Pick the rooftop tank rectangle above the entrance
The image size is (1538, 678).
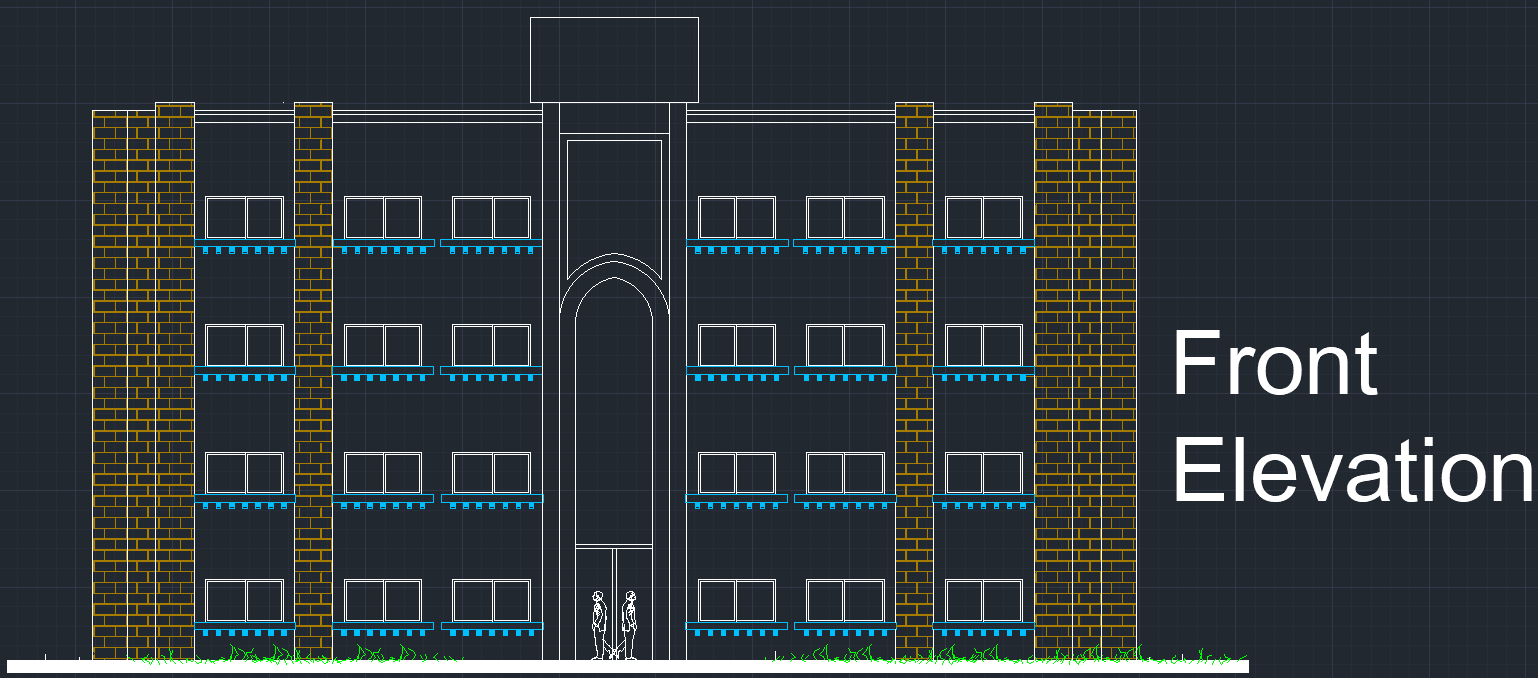coord(614,59)
